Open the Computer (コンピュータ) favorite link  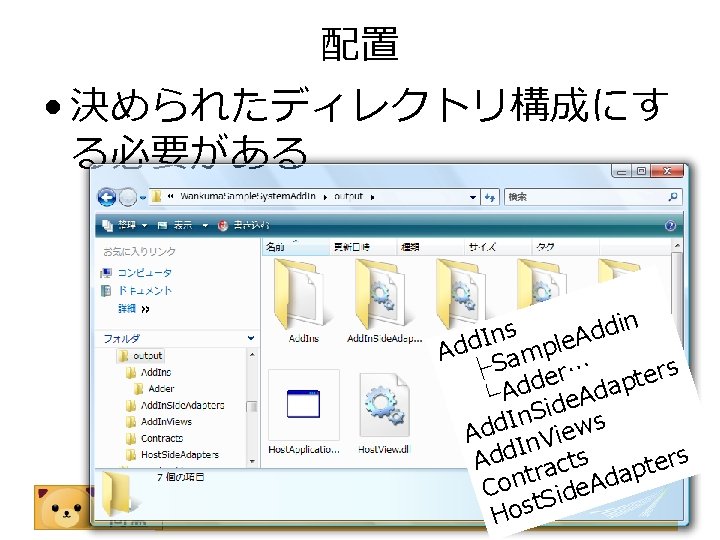[x=145, y=273]
